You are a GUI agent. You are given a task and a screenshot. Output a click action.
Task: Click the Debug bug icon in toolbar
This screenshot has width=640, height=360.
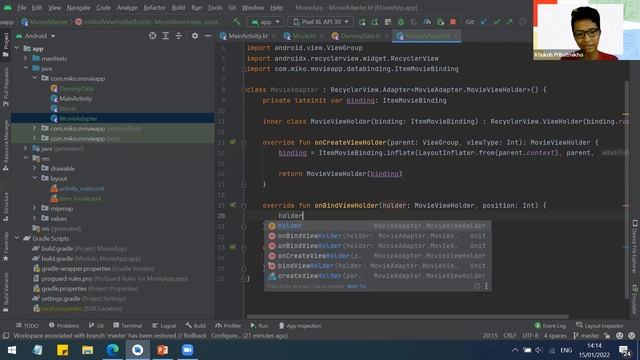(401, 22)
